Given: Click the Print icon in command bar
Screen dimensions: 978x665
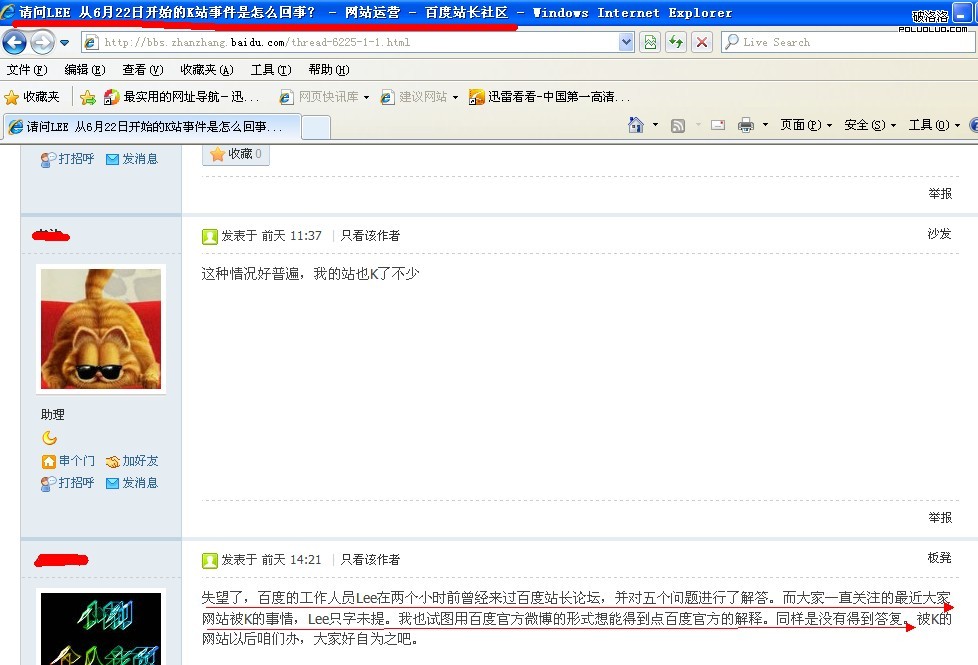Looking at the screenshot, I should 745,125.
